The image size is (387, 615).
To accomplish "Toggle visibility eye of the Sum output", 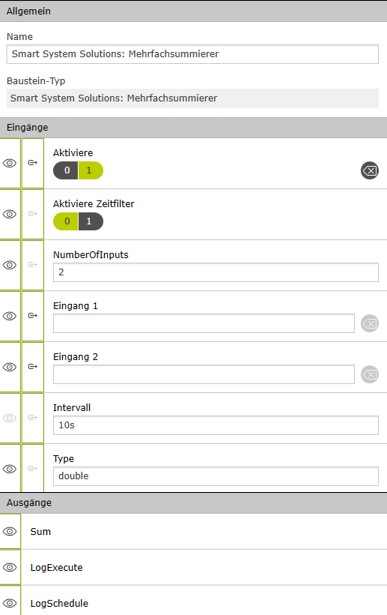I will (10, 531).
